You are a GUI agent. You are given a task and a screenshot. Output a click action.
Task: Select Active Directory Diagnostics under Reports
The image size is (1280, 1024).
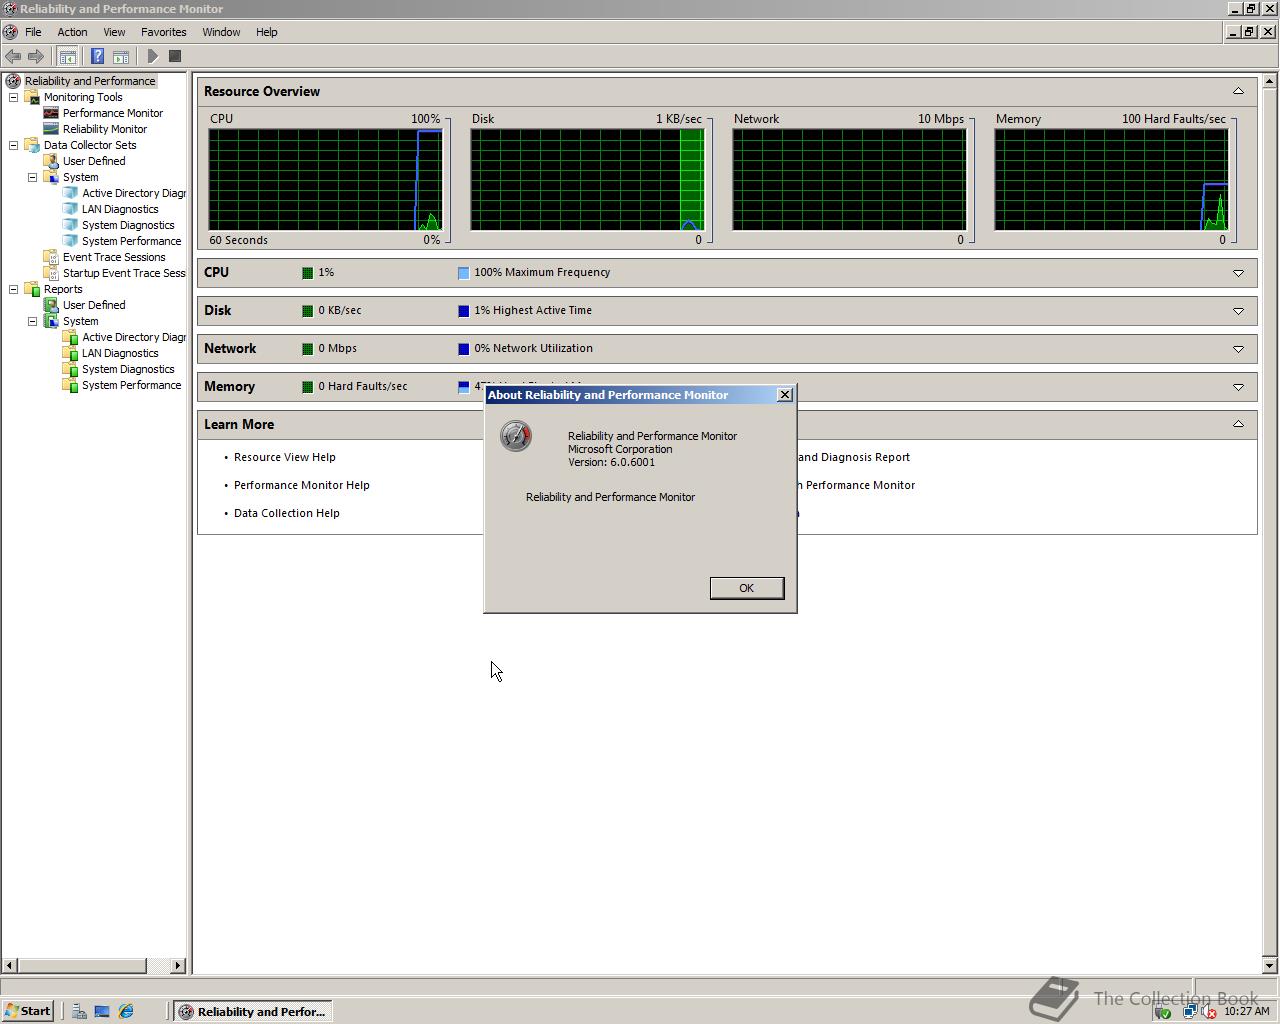(134, 337)
